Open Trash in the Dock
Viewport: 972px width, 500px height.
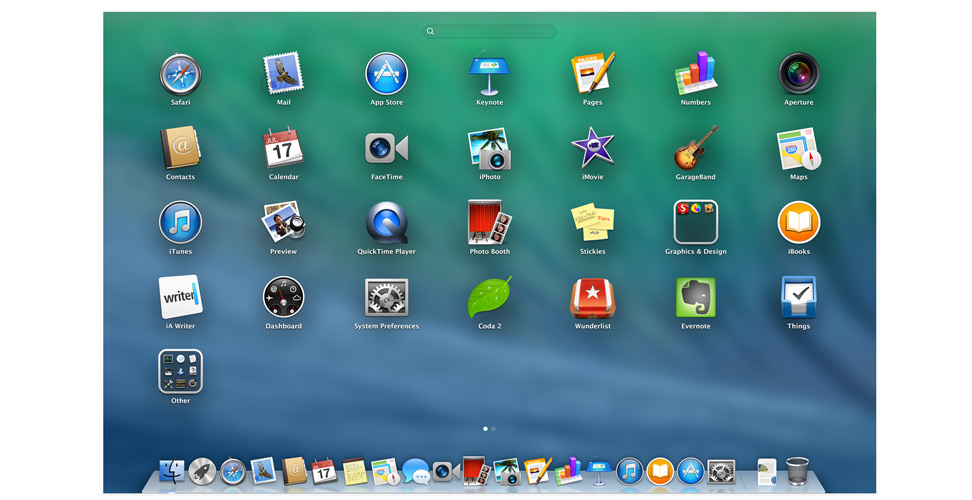point(797,471)
